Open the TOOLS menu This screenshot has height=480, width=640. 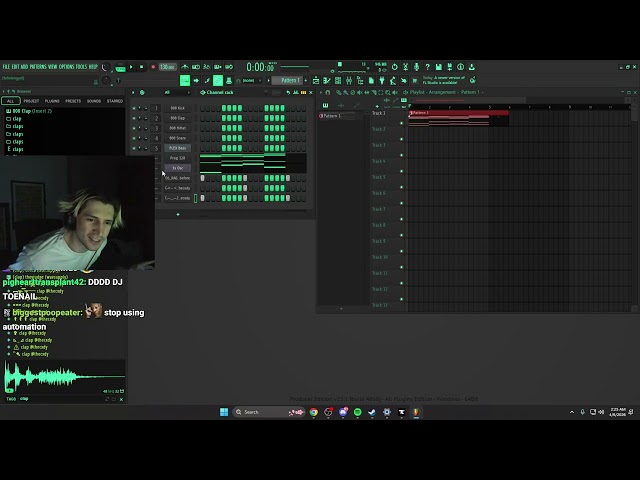[81, 67]
